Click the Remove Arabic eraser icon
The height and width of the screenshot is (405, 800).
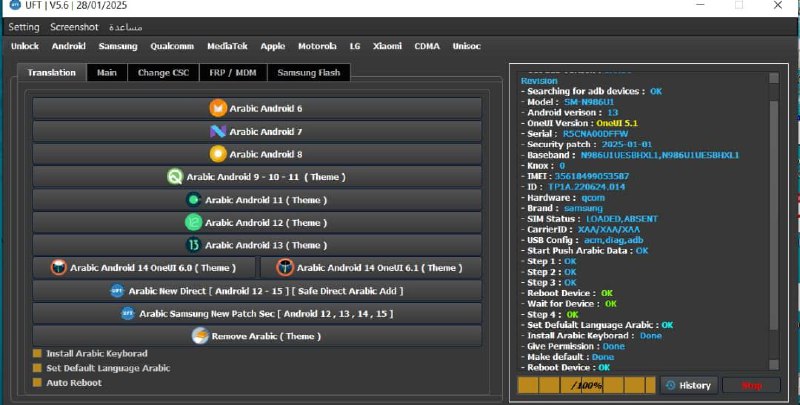click(x=200, y=336)
